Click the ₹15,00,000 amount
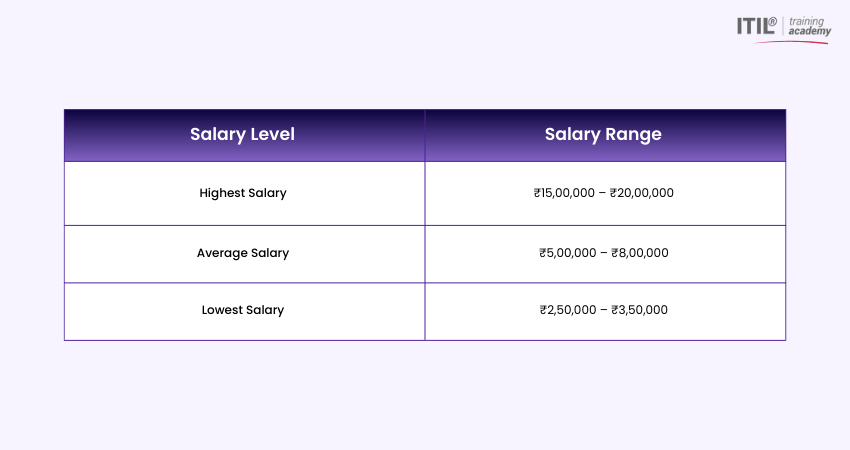Image resolution: width=850 pixels, height=450 pixels. [564, 193]
